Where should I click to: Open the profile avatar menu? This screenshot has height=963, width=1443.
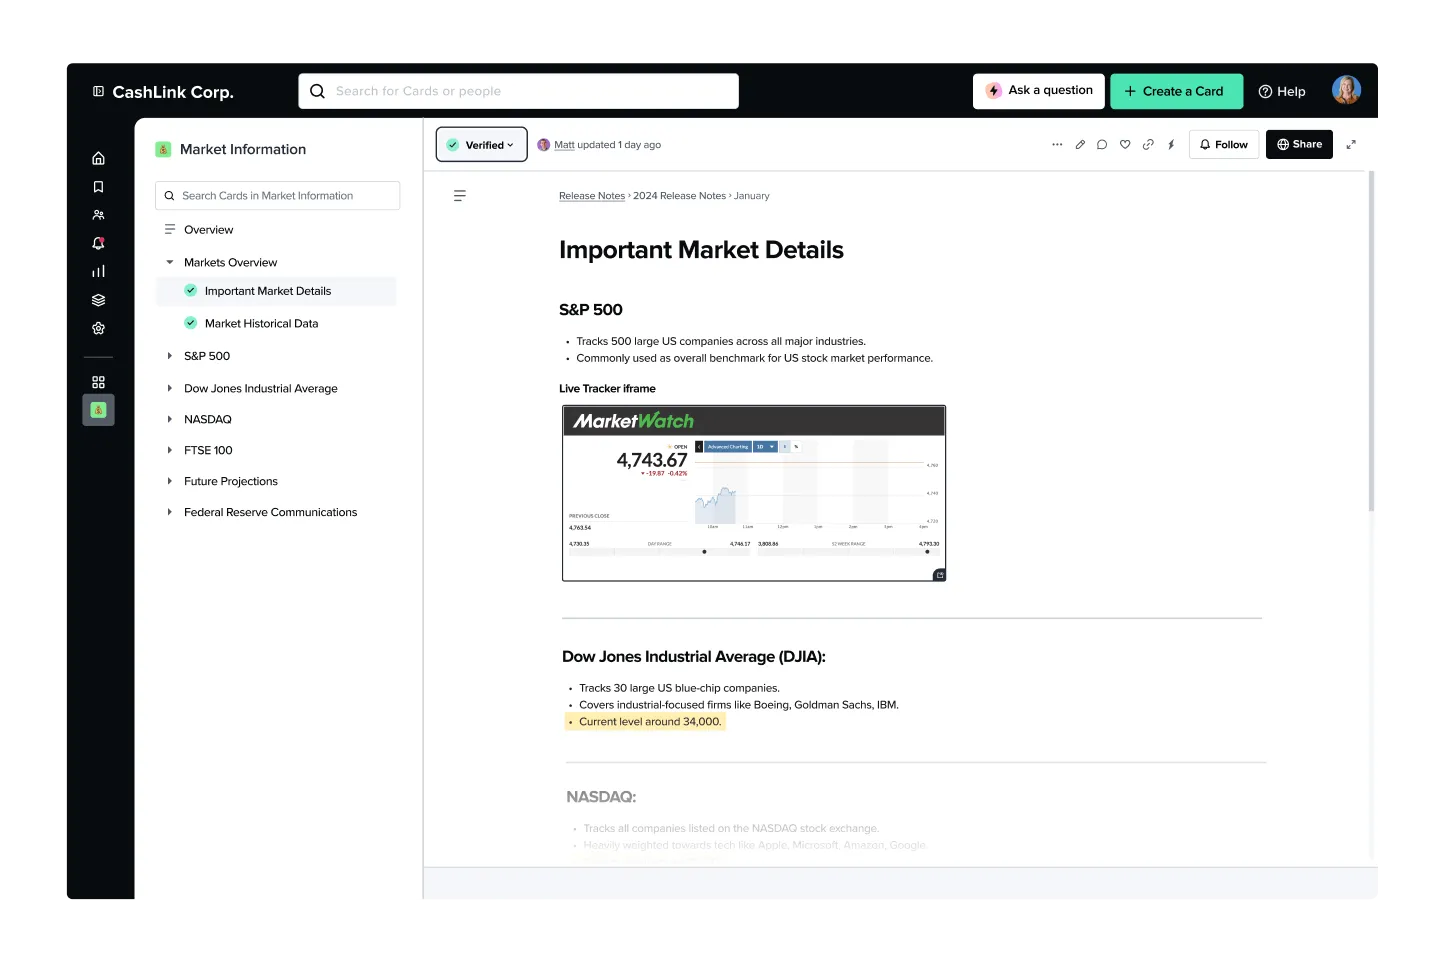click(1346, 90)
